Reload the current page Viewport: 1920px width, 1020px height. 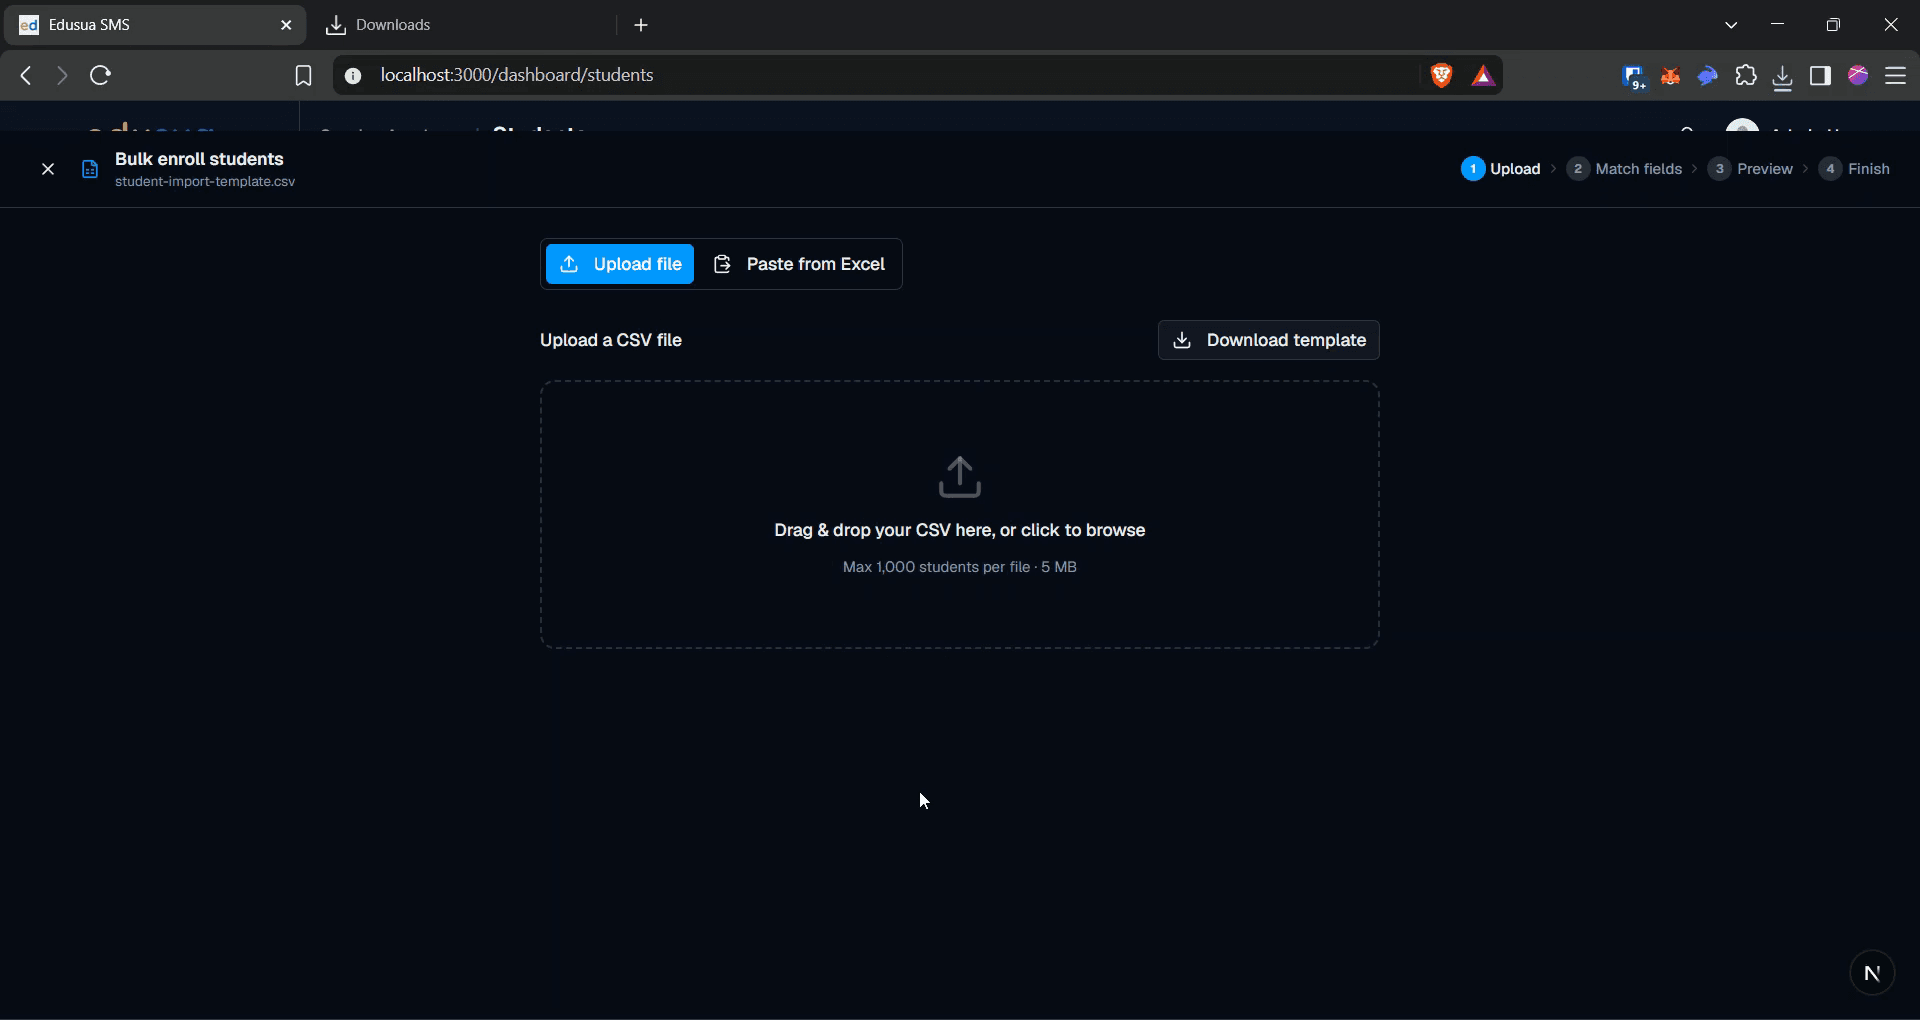(x=100, y=75)
